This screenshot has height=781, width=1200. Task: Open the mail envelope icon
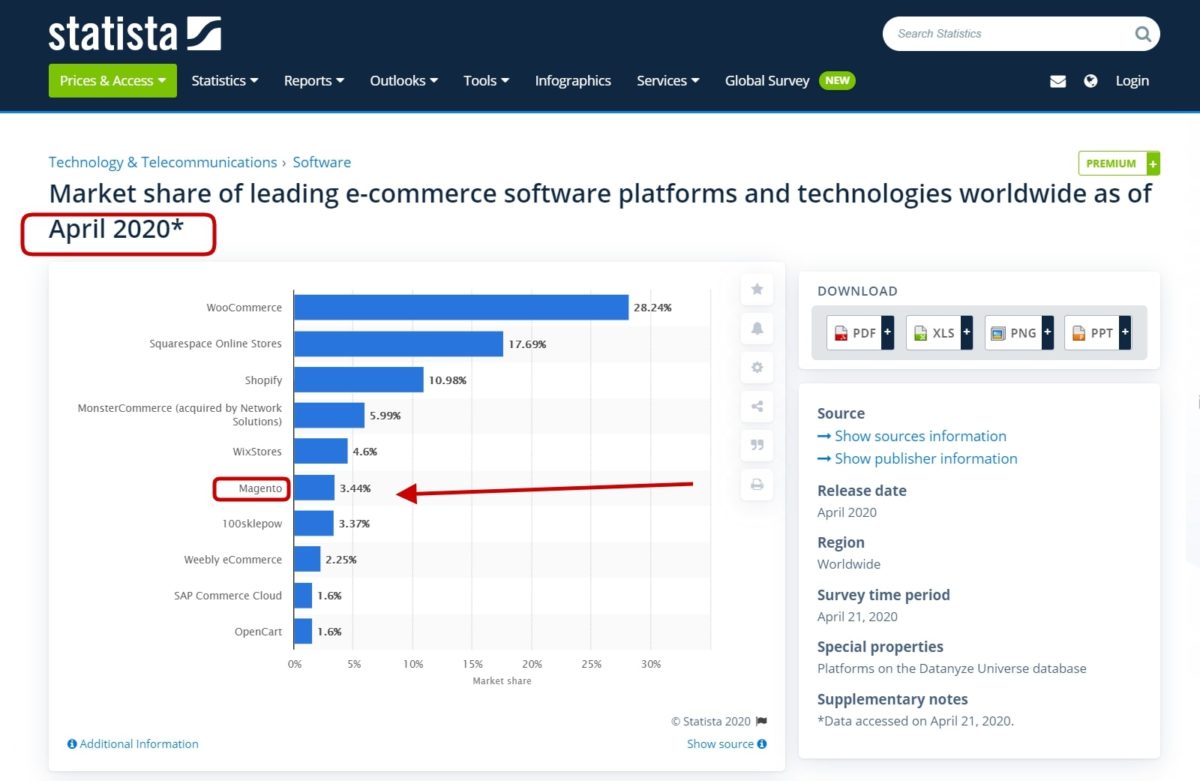tap(1058, 81)
